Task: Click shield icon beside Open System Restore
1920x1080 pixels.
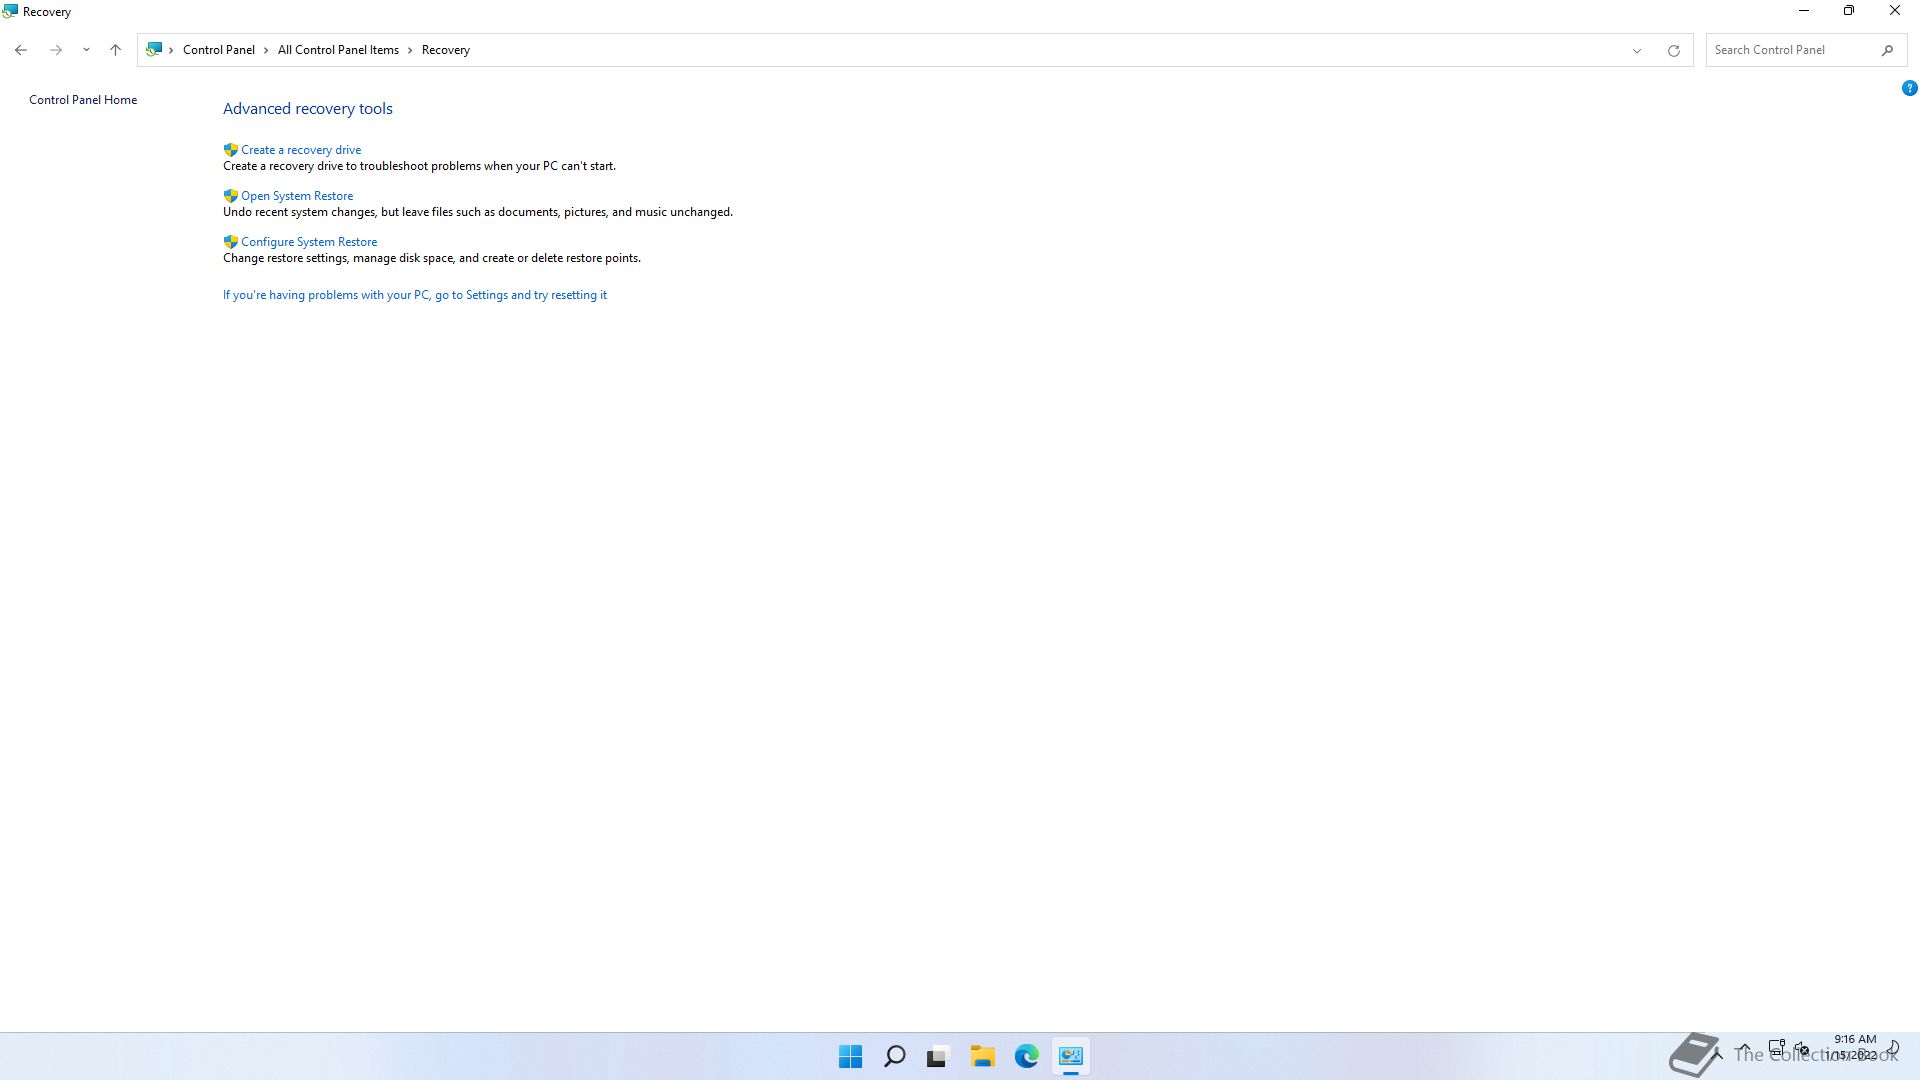Action: point(231,196)
